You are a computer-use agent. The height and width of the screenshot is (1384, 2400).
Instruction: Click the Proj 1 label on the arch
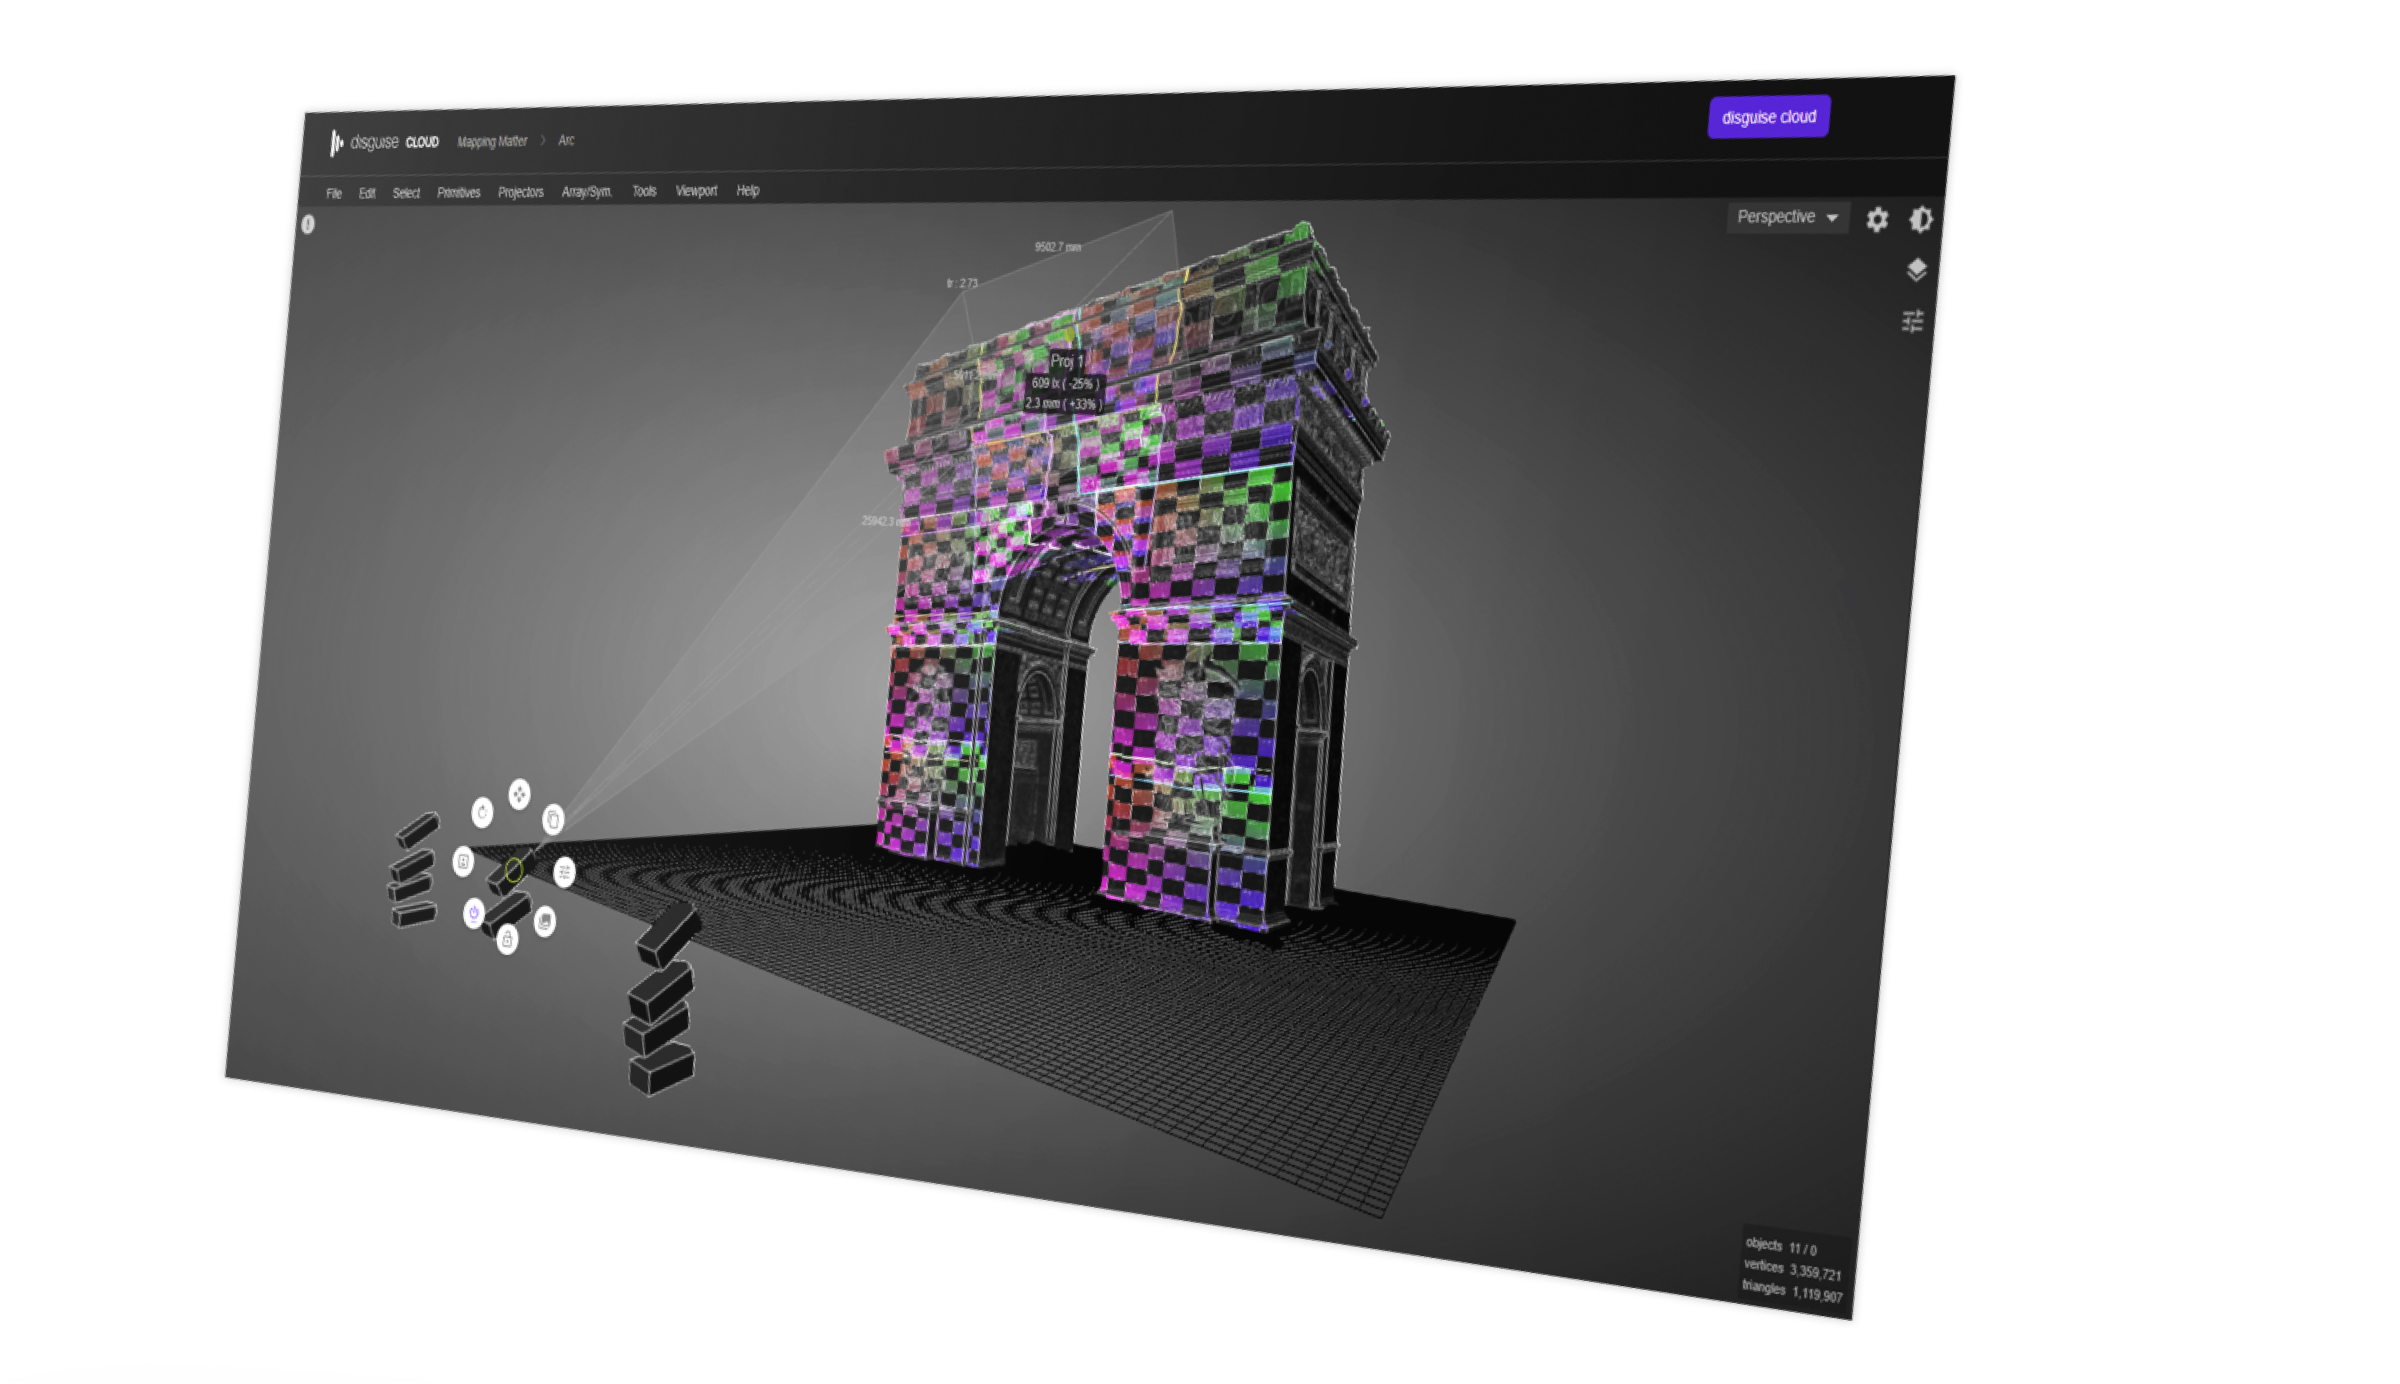click(x=1066, y=361)
